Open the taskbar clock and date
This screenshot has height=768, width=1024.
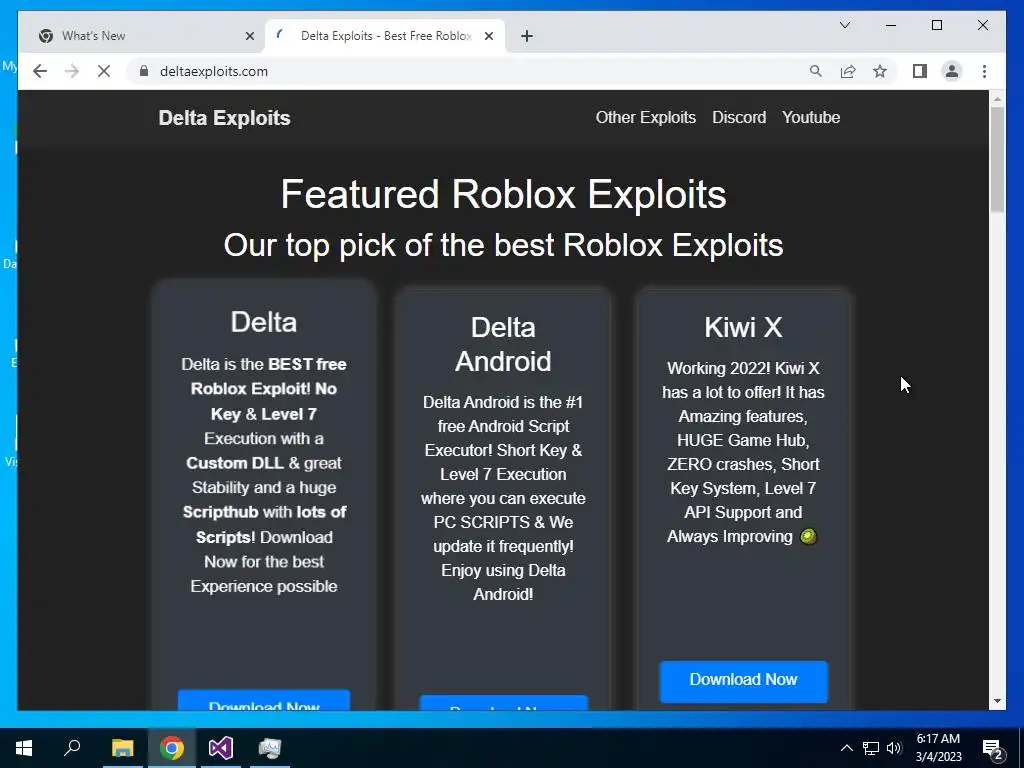pos(938,748)
